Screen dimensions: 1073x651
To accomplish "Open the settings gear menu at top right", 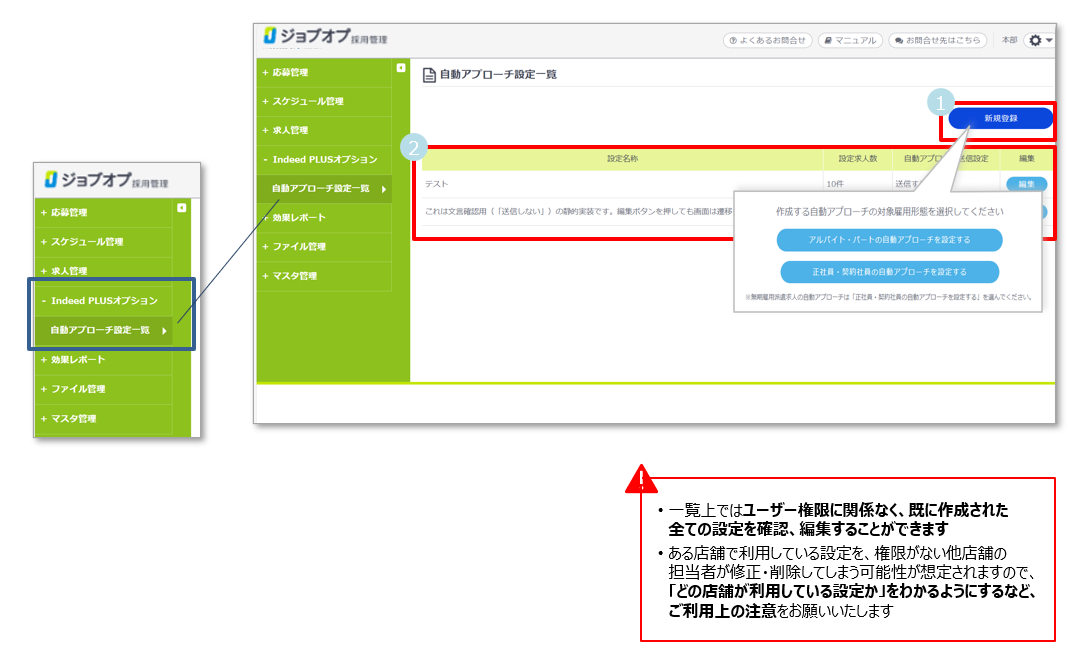I will click(1040, 40).
